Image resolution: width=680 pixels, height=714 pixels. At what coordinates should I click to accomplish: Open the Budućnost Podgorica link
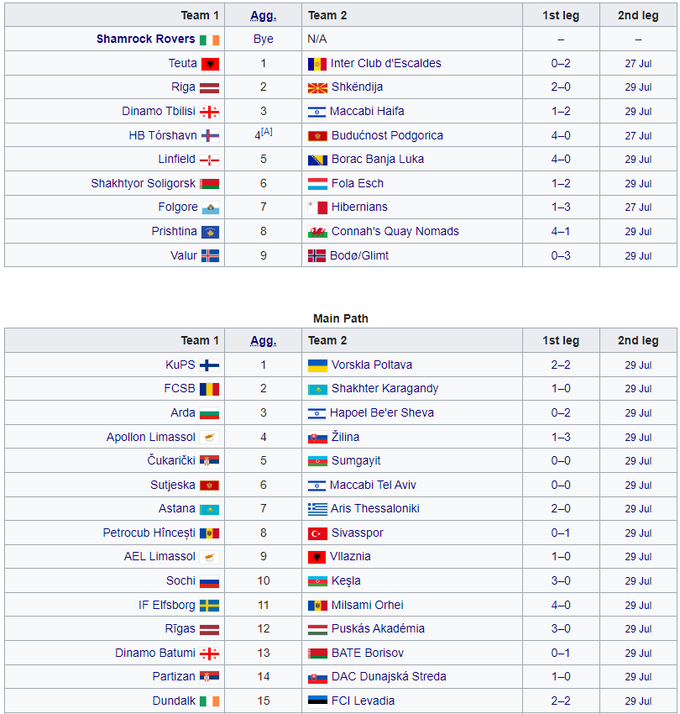coord(387,135)
